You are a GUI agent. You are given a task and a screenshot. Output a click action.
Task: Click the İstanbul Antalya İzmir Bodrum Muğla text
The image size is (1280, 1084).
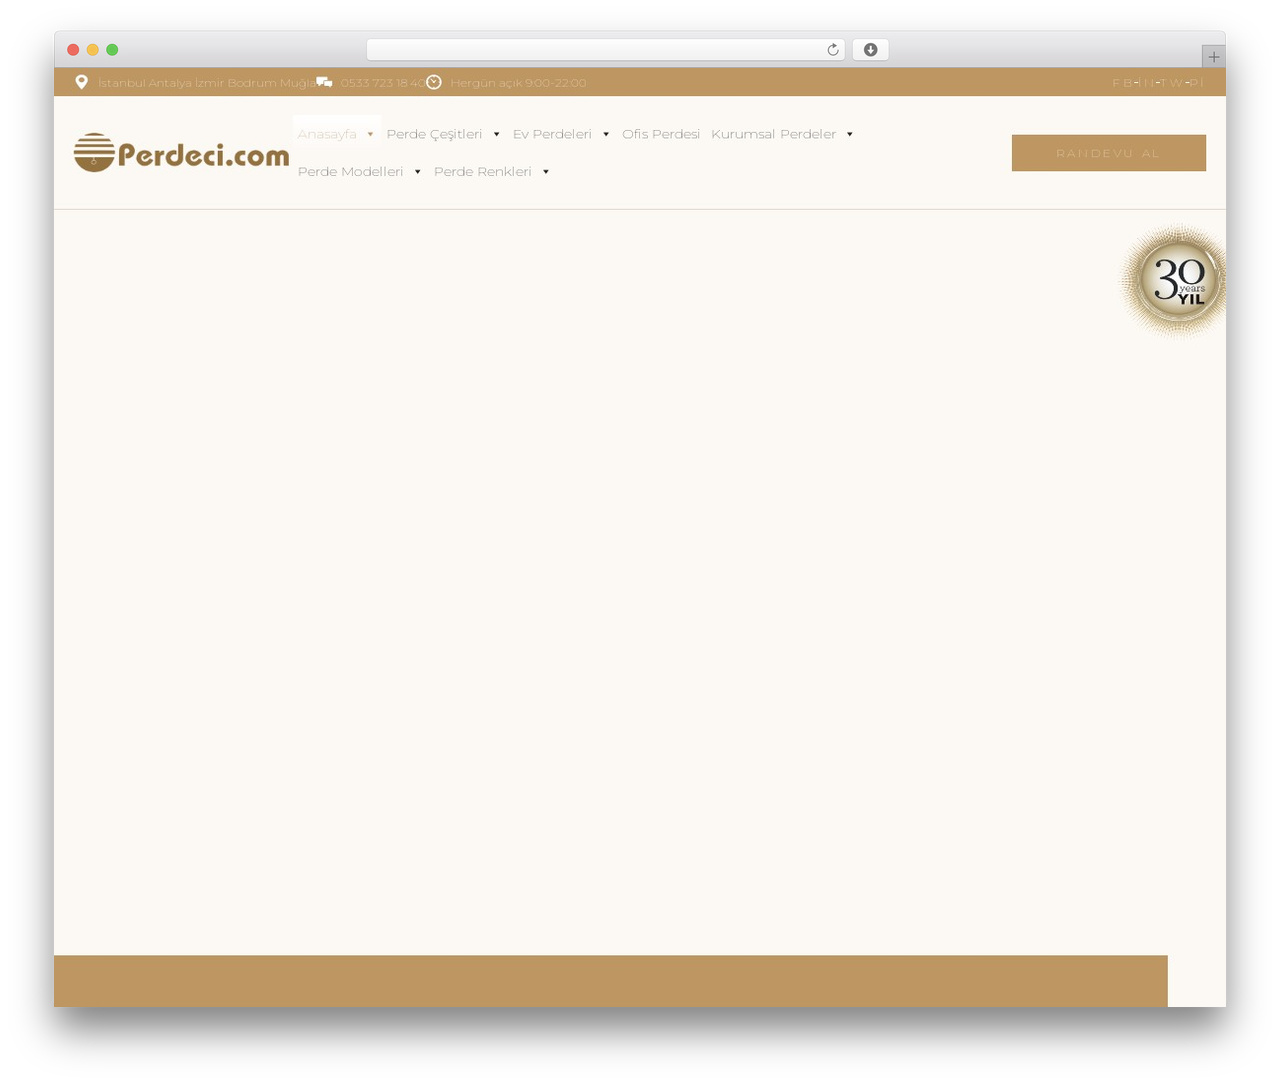tap(207, 83)
